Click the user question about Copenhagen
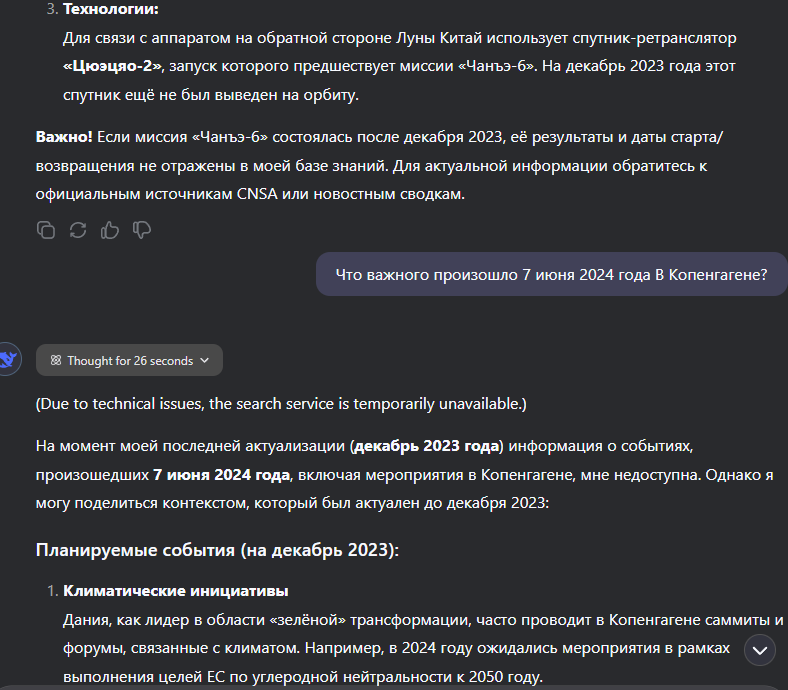 551,274
